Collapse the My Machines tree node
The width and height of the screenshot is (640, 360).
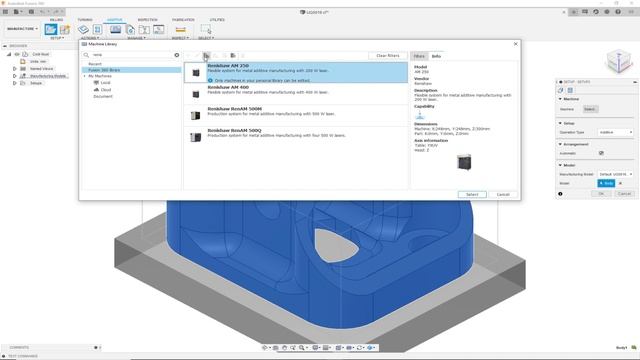[85, 76]
